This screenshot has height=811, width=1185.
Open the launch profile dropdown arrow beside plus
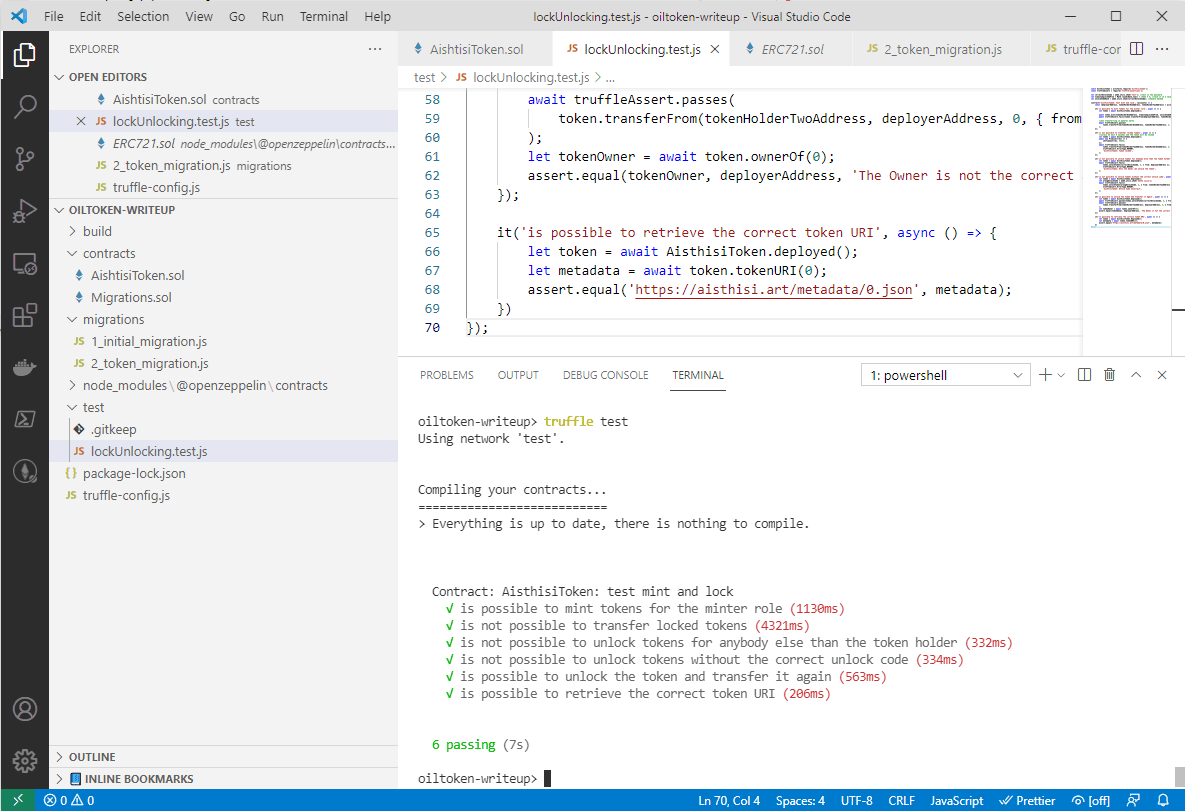click(1061, 375)
